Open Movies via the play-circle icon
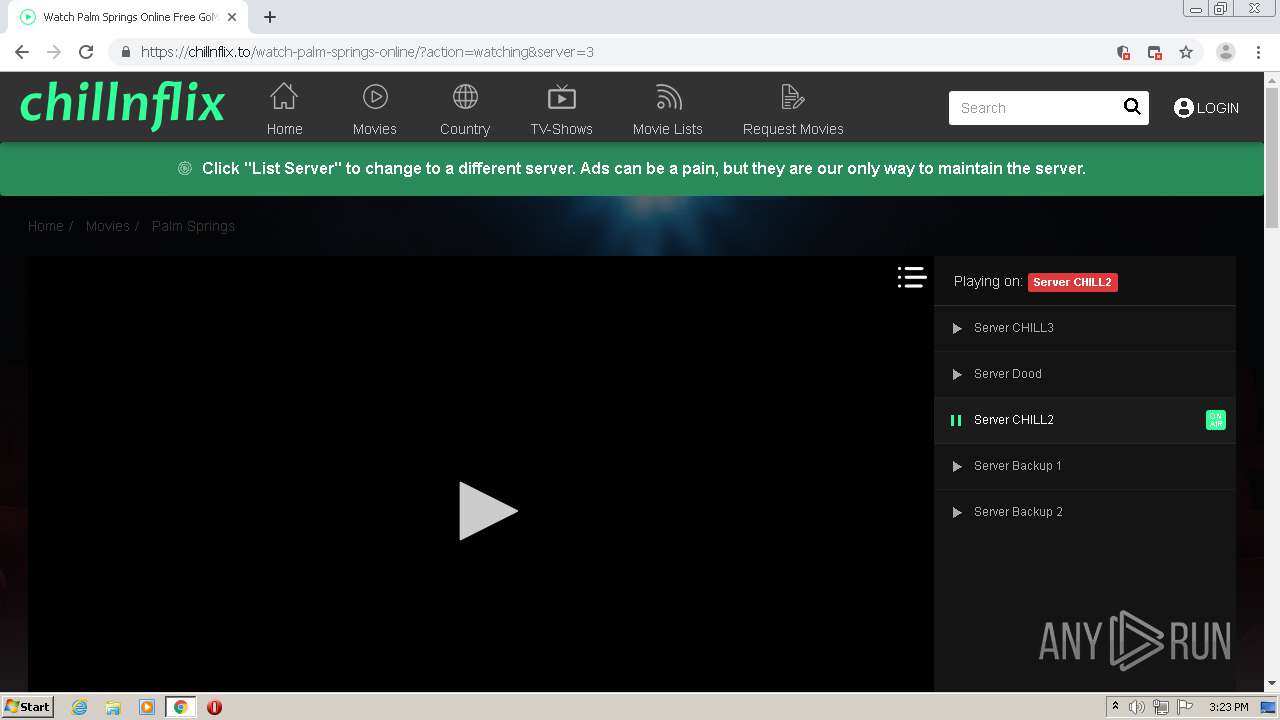The image size is (1280, 720). point(375,96)
